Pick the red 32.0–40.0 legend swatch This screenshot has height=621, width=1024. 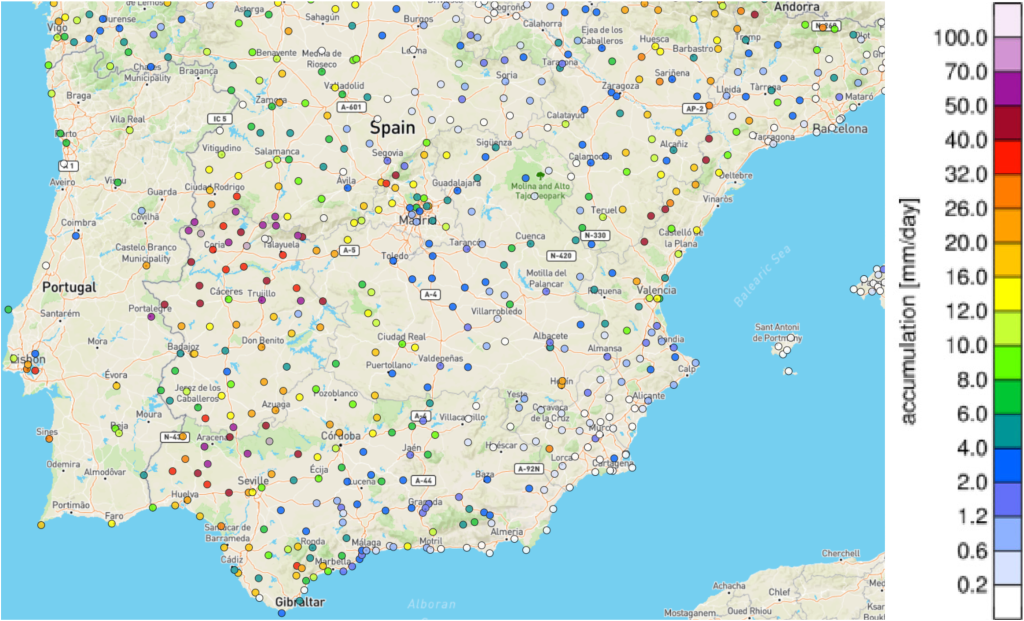[x=1006, y=157]
